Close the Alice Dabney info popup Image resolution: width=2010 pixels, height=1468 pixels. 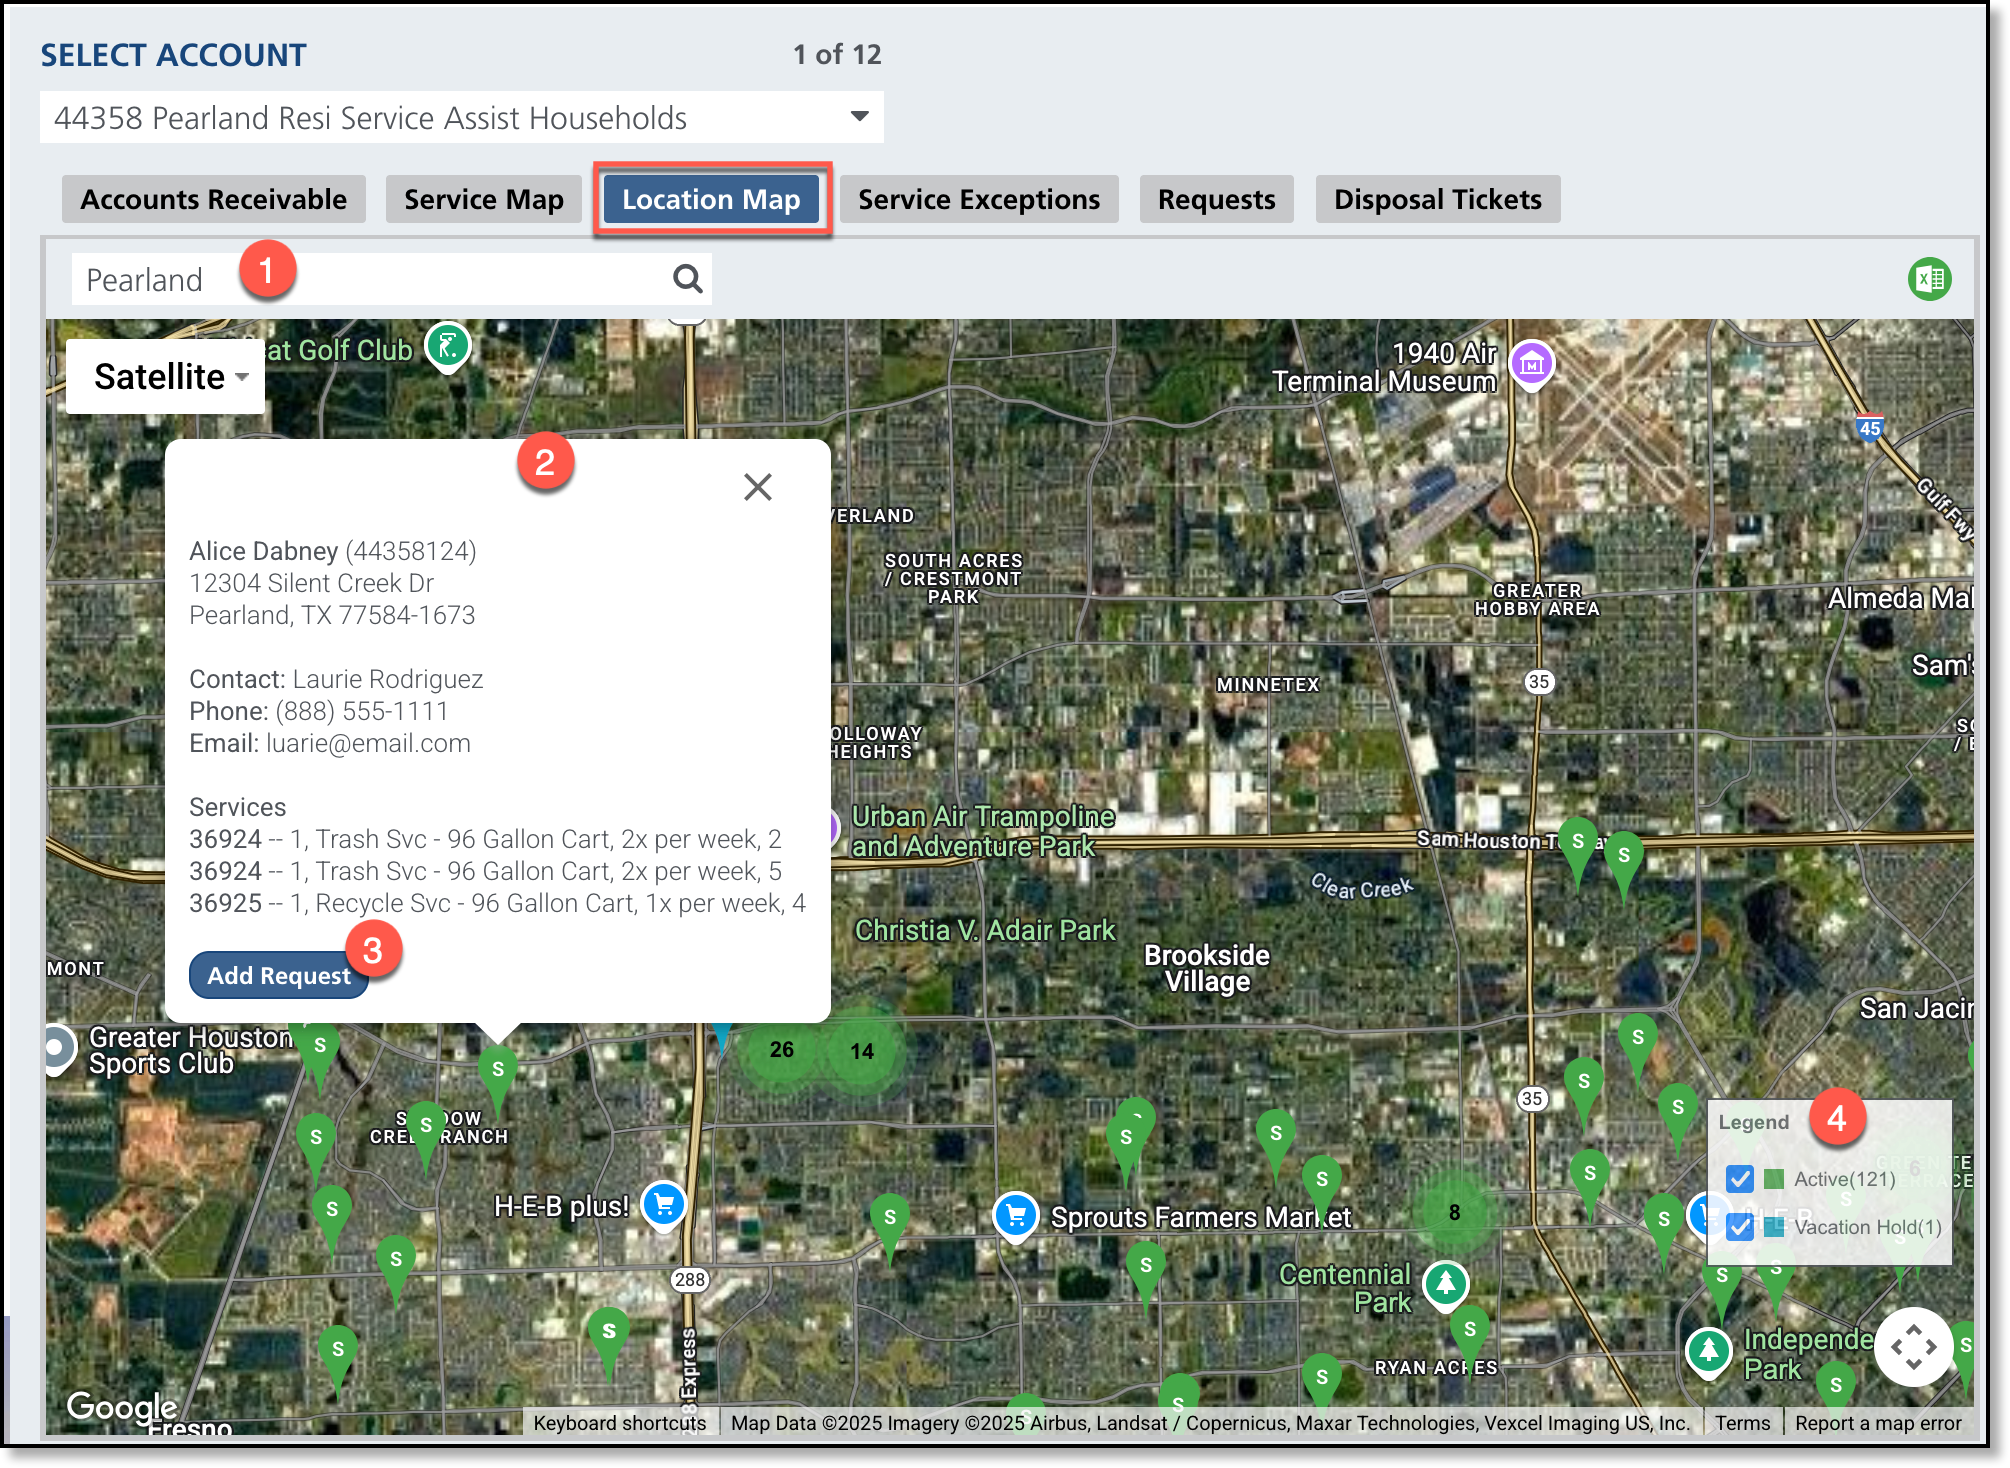pyautogui.click(x=758, y=487)
